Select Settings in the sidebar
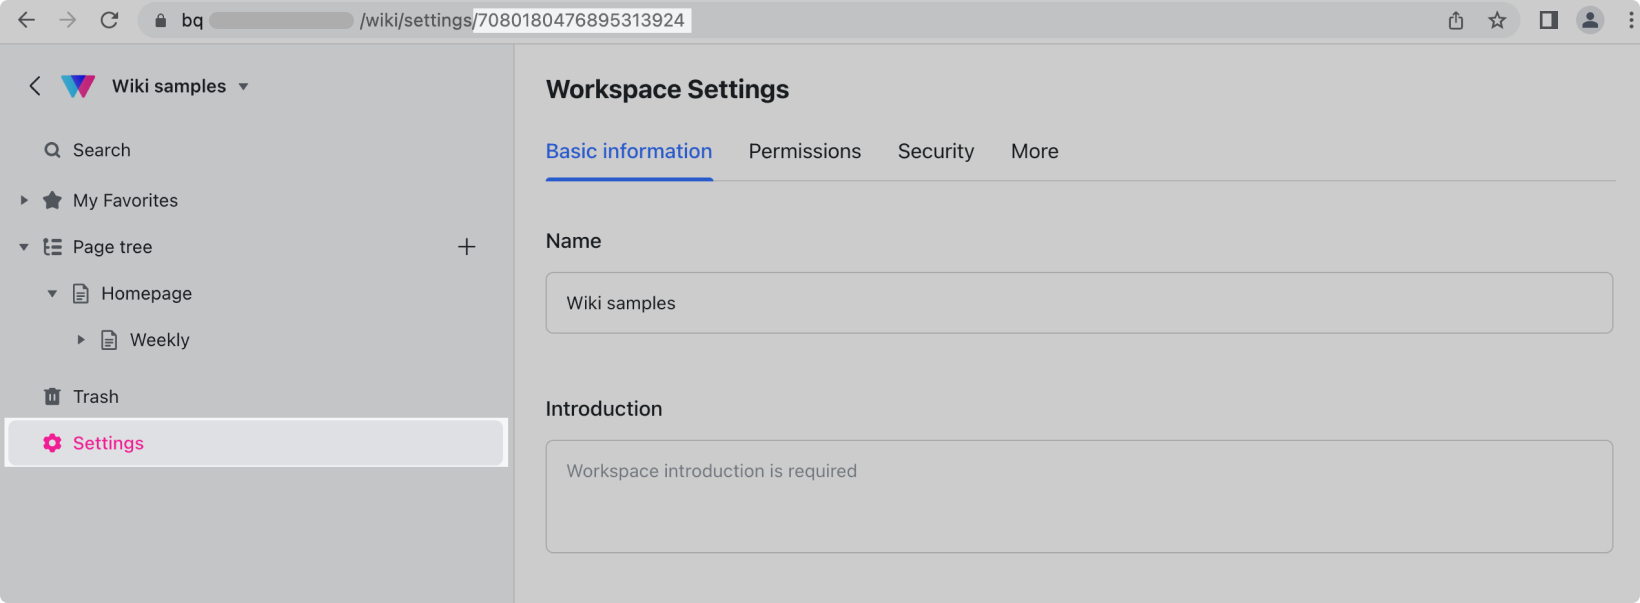The width and height of the screenshot is (1640, 603). pos(108,443)
